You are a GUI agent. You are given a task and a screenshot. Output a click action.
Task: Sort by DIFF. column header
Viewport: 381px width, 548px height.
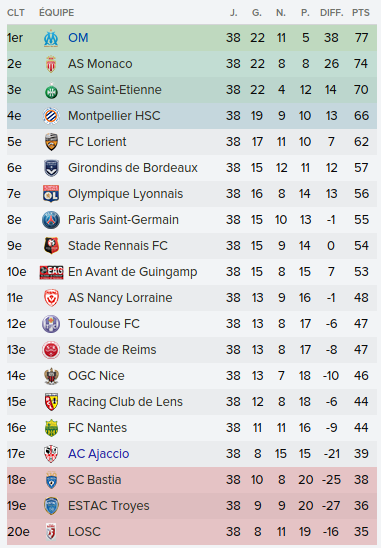(331, 13)
